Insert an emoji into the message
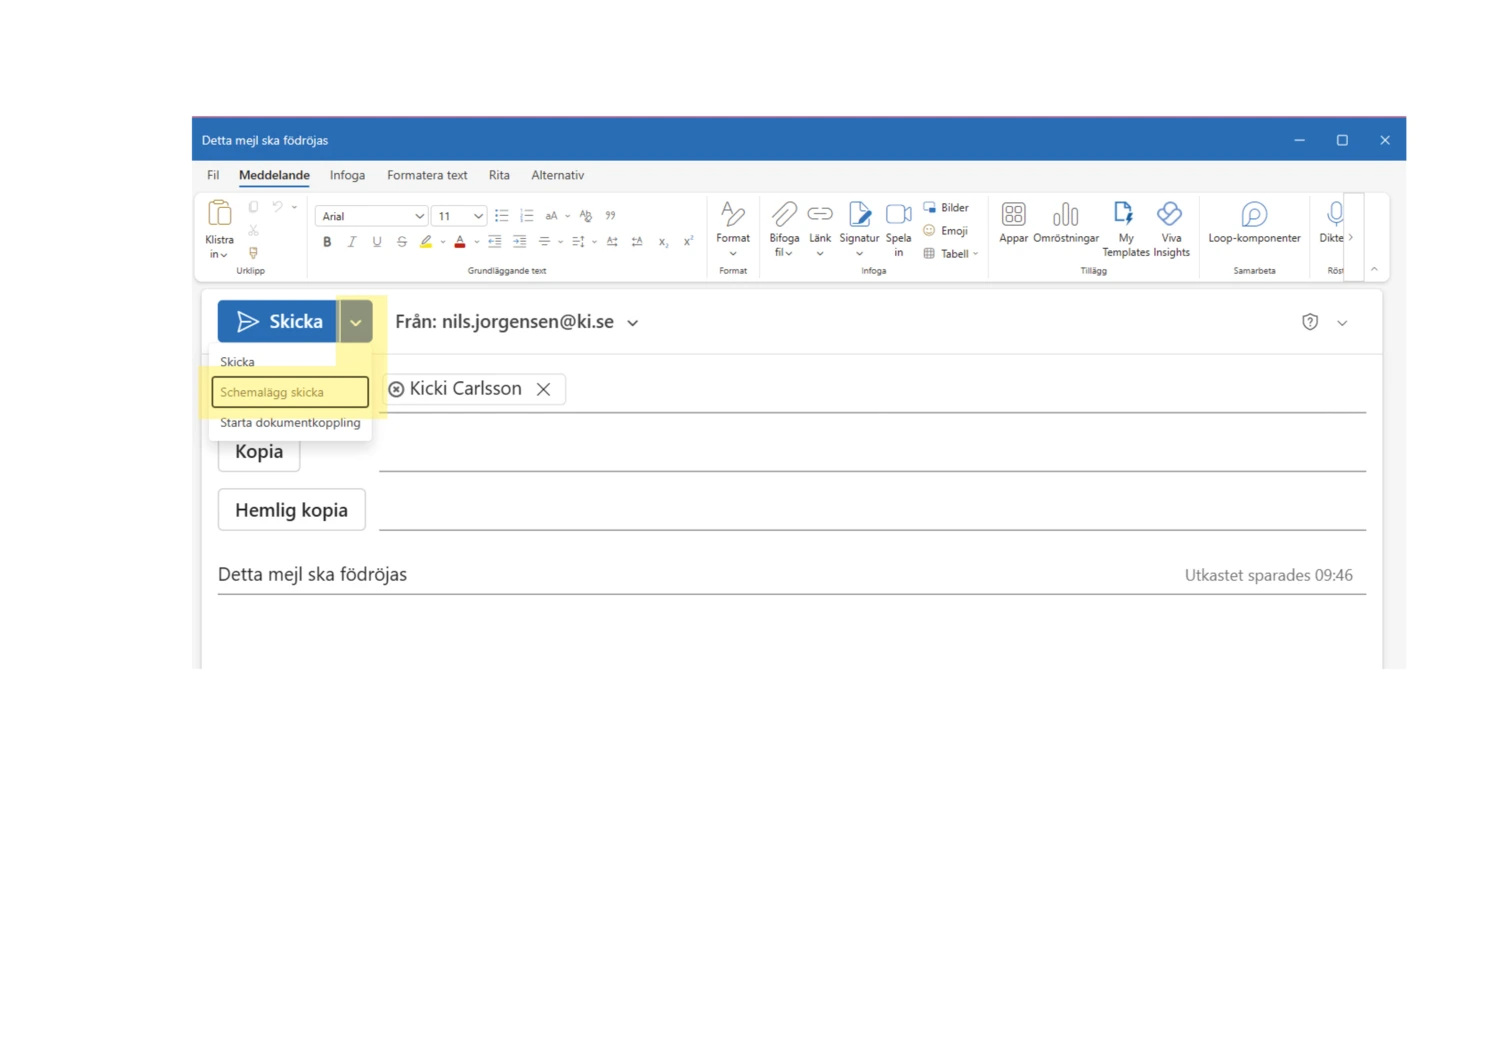Viewport: 1500px width, 1060px height. [x=944, y=230]
